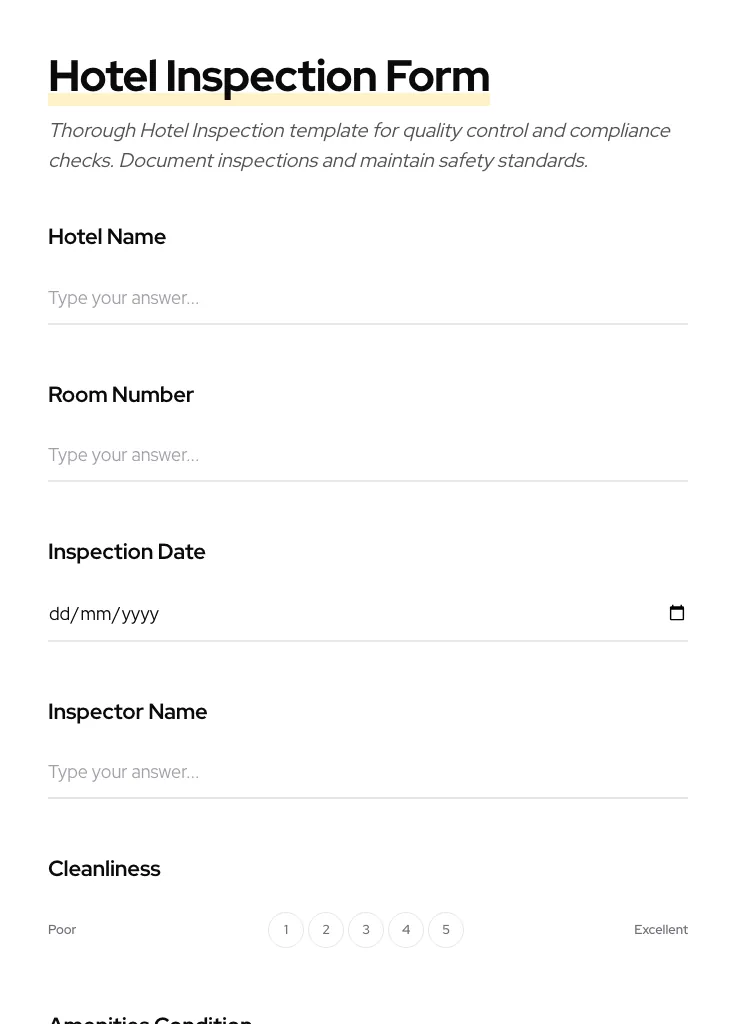Open the calendar date picker icon
The height and width of the screenshot is (1024, 736).
coord(677,613)
